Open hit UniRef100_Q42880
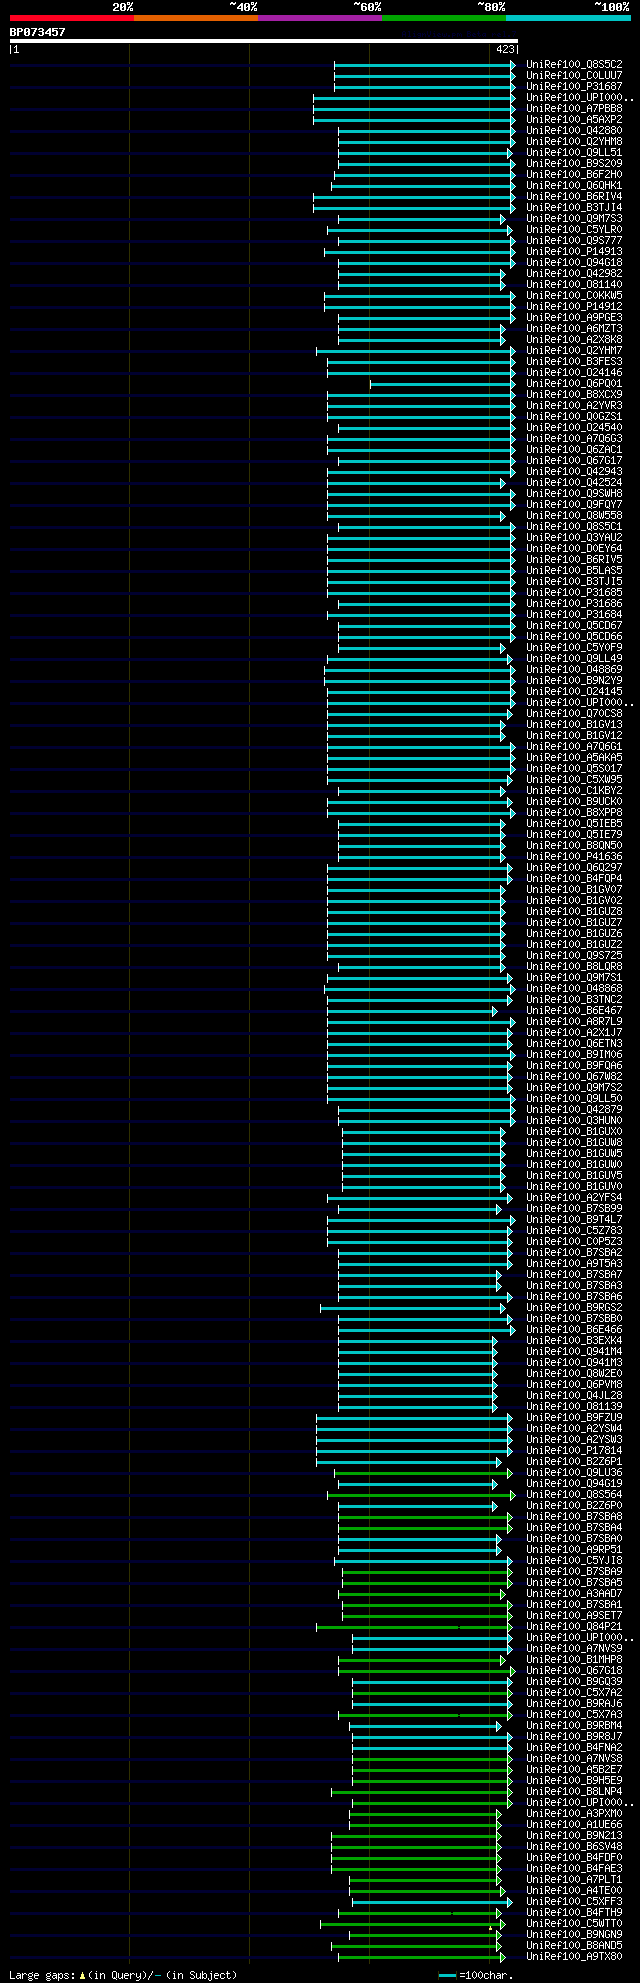Image resolution: width=640 pixels, height=1983 pixels. [574, 130]
